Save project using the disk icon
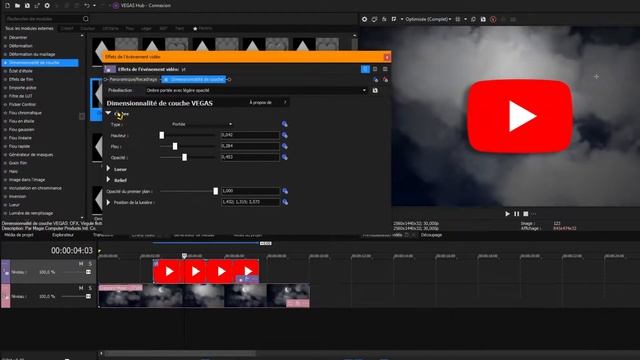 click(x=27, y=6)
